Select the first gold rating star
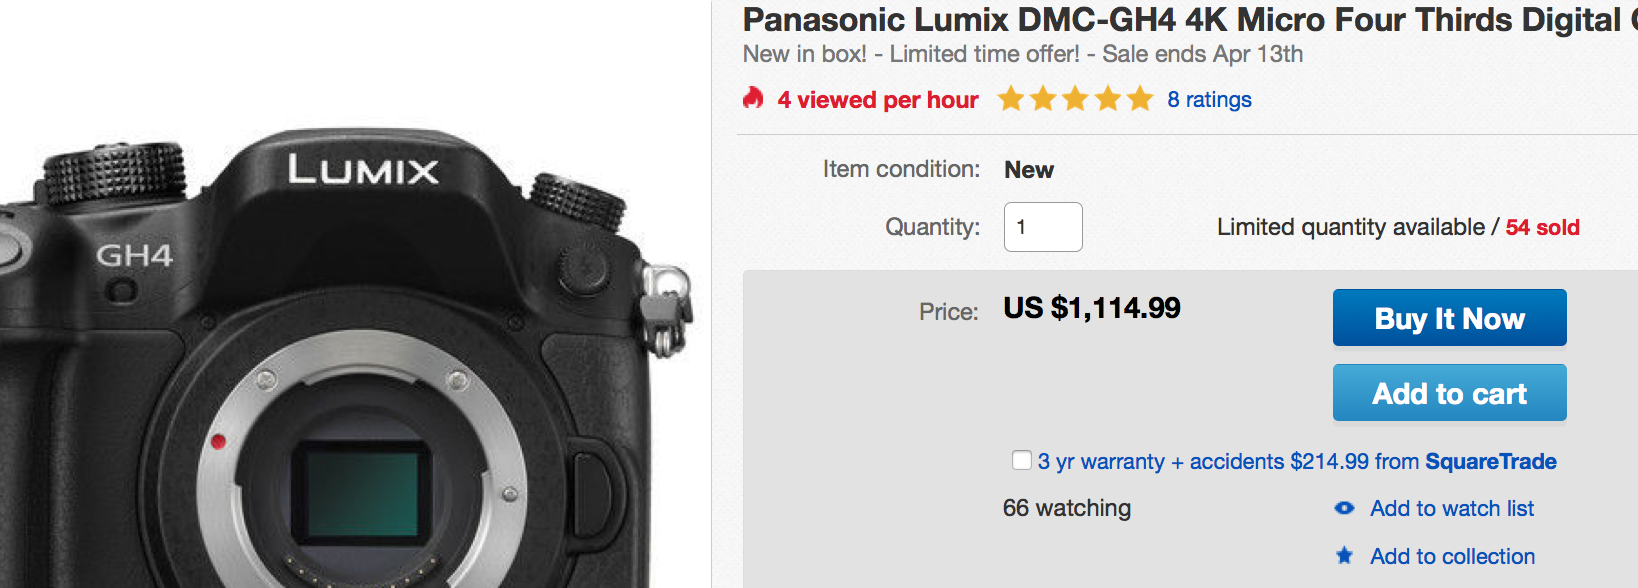 [x=1010, y=99]
